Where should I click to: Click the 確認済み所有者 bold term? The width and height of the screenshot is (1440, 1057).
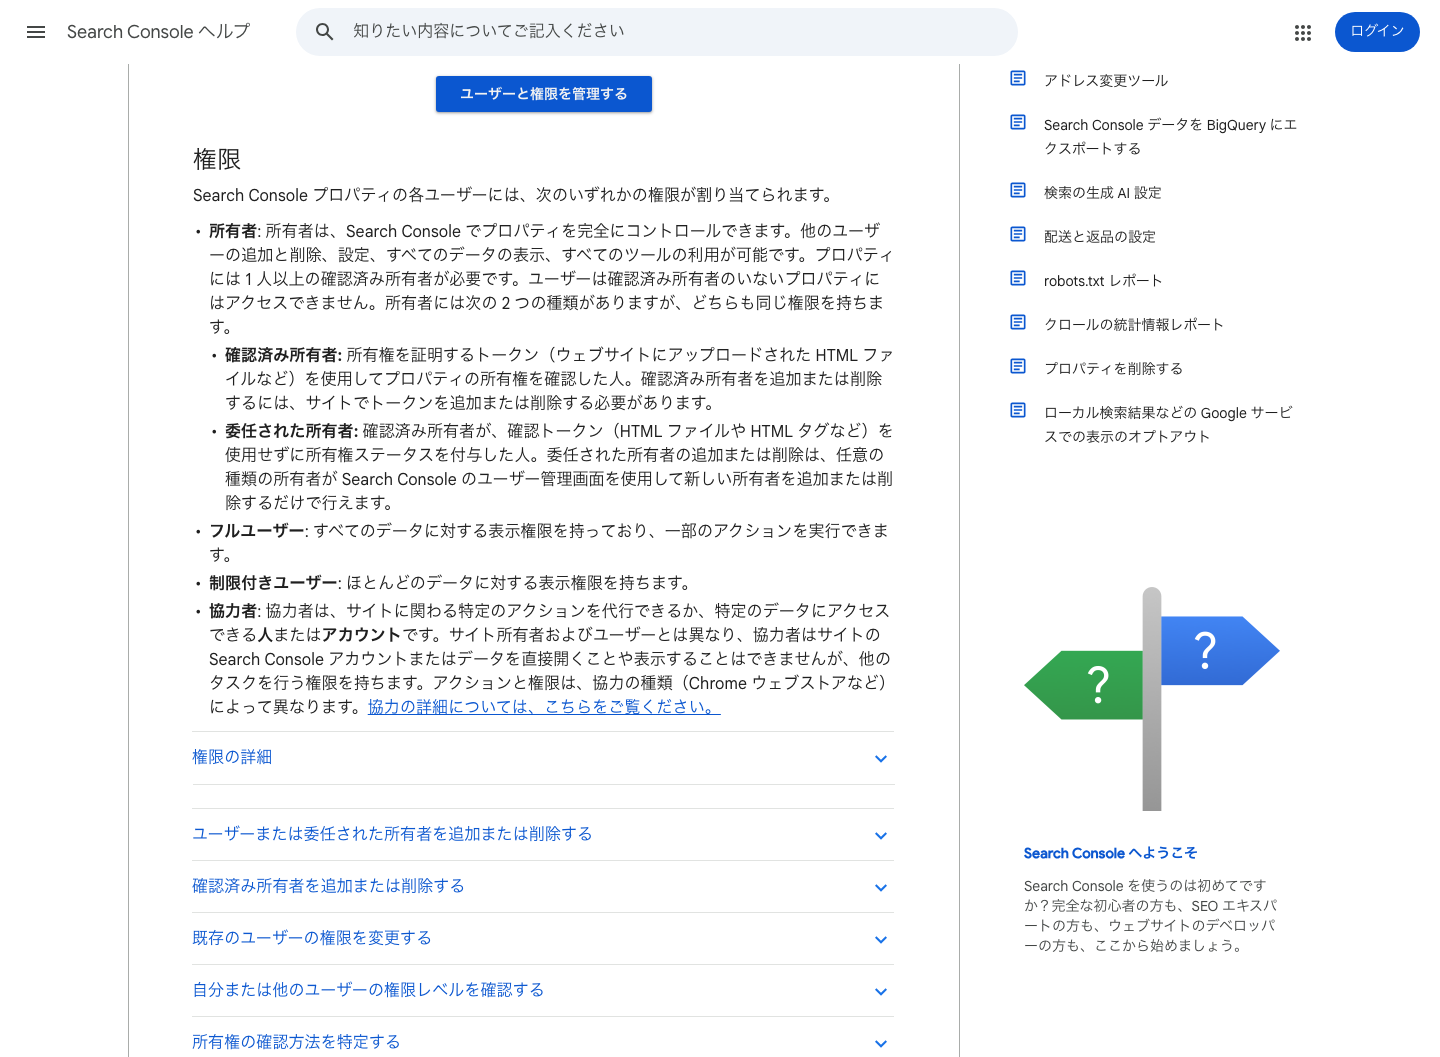pos(282,355)
